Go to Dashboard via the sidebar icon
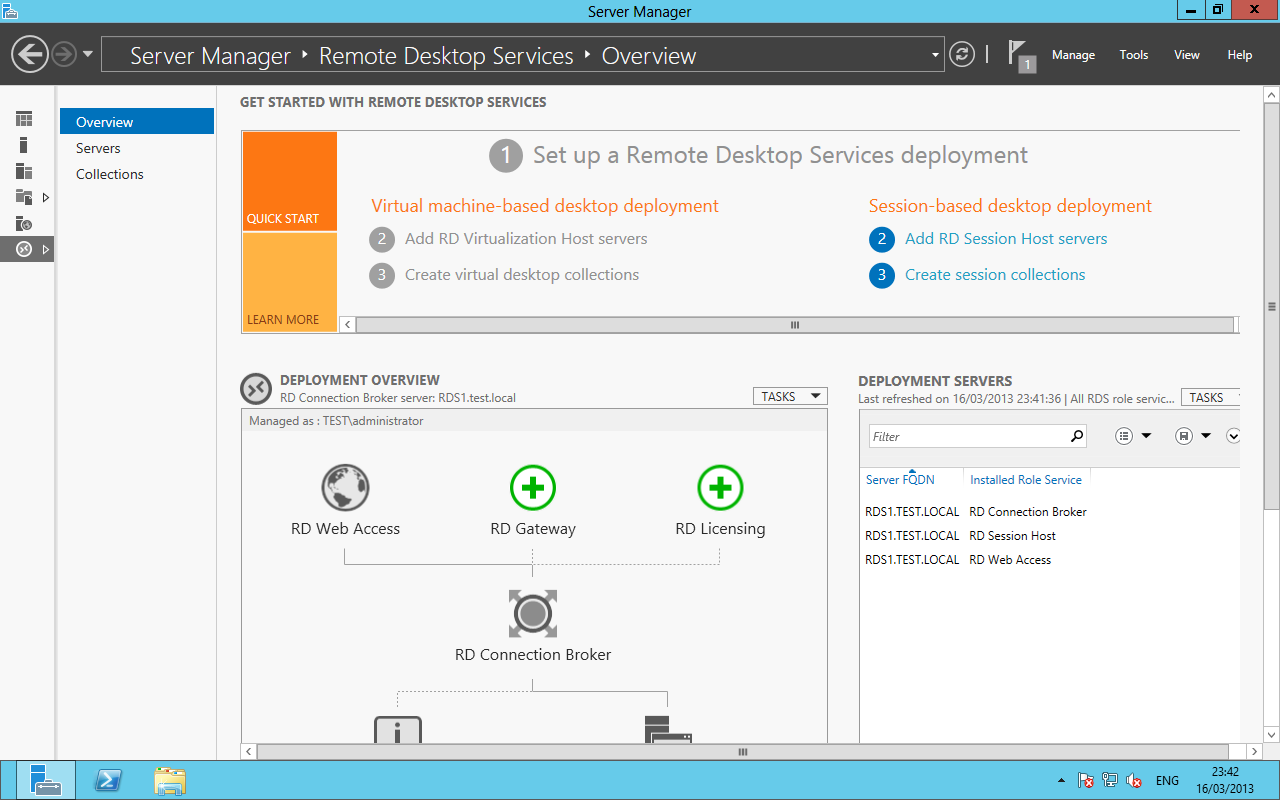Screen dimensions: 1280x800 (24, 119)
